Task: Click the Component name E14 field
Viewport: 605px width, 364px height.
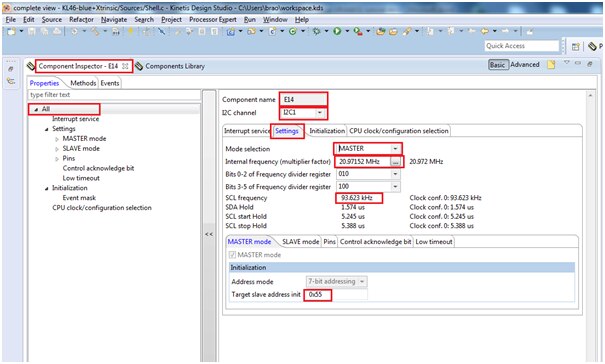Action: point(304,100)
